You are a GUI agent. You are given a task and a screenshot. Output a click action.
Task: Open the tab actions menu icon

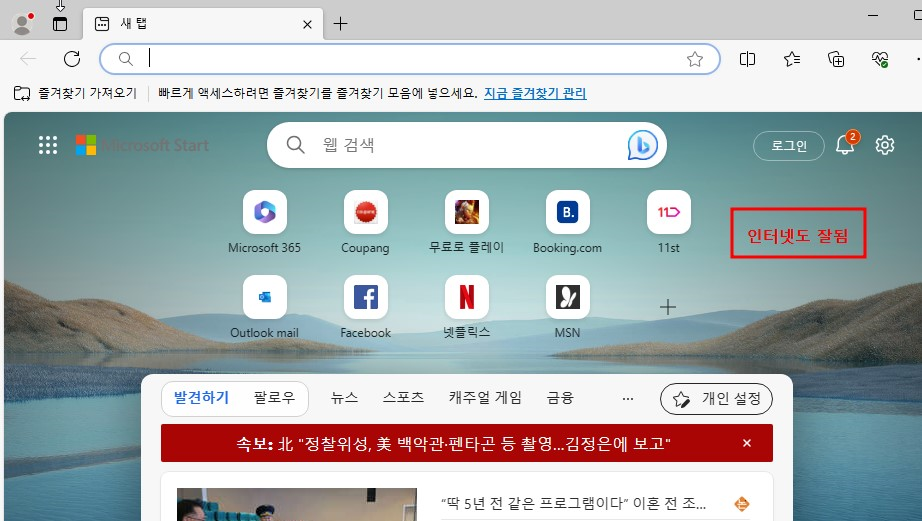(x=60, y=24)
